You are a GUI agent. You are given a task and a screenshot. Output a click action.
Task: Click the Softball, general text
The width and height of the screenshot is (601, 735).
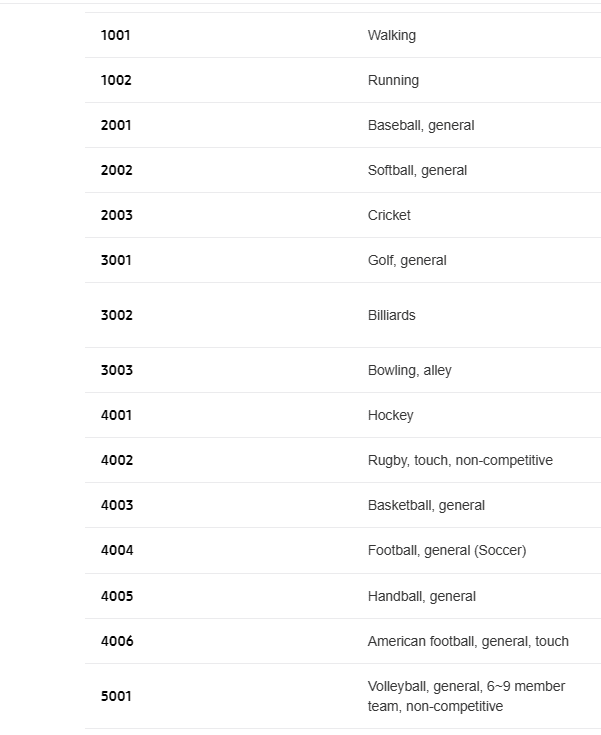coord(417,171)
